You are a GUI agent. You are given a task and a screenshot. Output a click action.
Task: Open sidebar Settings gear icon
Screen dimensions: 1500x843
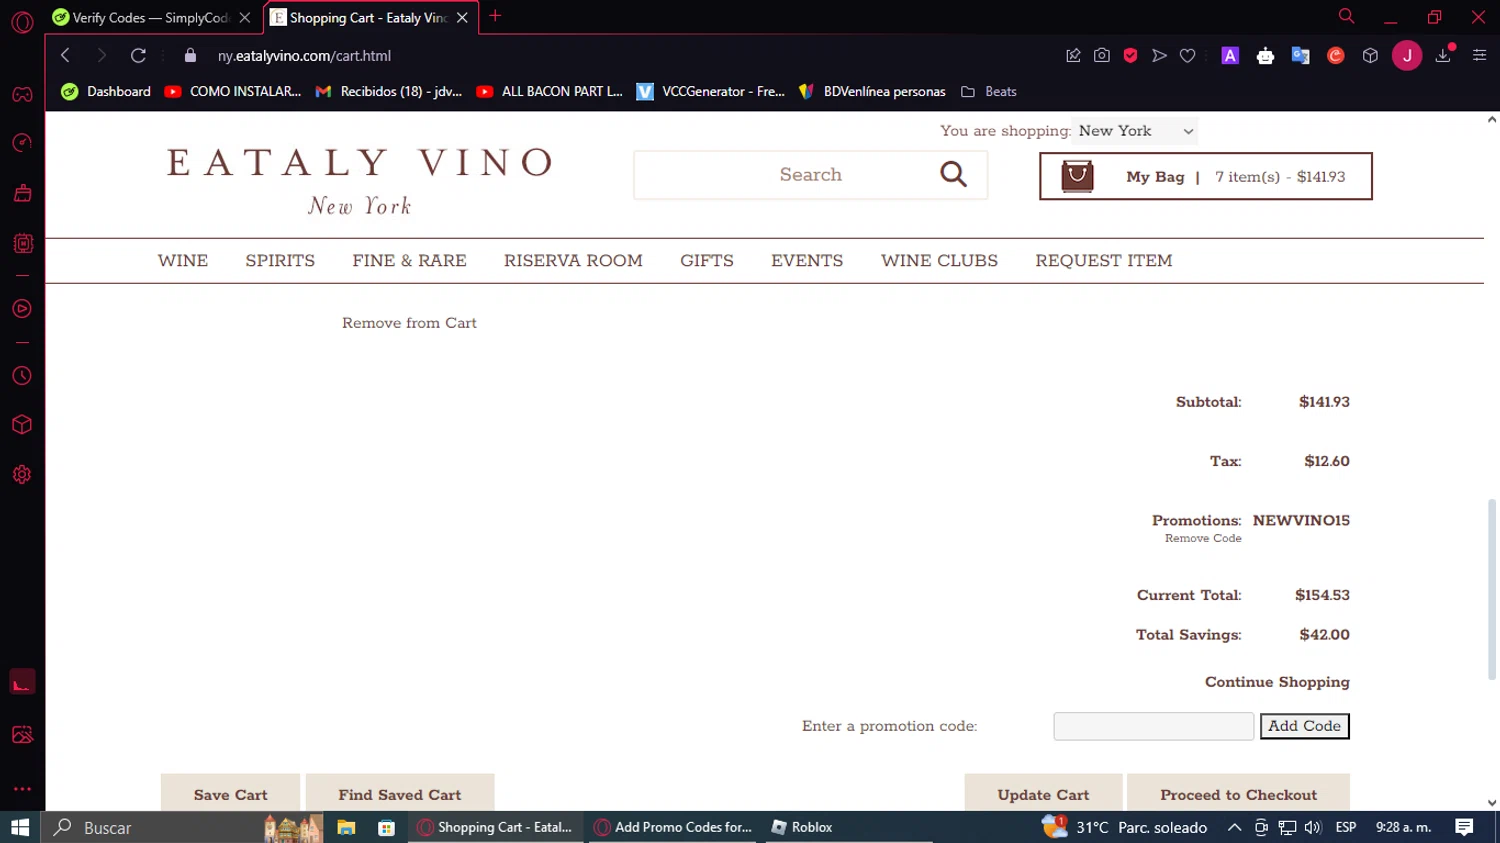[22, 475]
